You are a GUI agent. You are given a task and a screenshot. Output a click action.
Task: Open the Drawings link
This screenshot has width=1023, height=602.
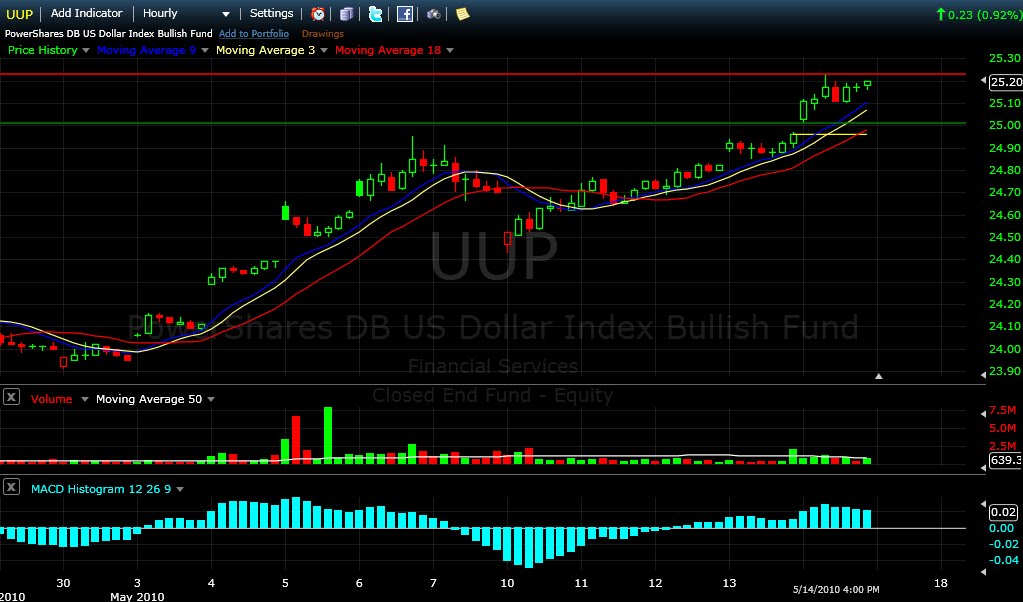[322, 33]
